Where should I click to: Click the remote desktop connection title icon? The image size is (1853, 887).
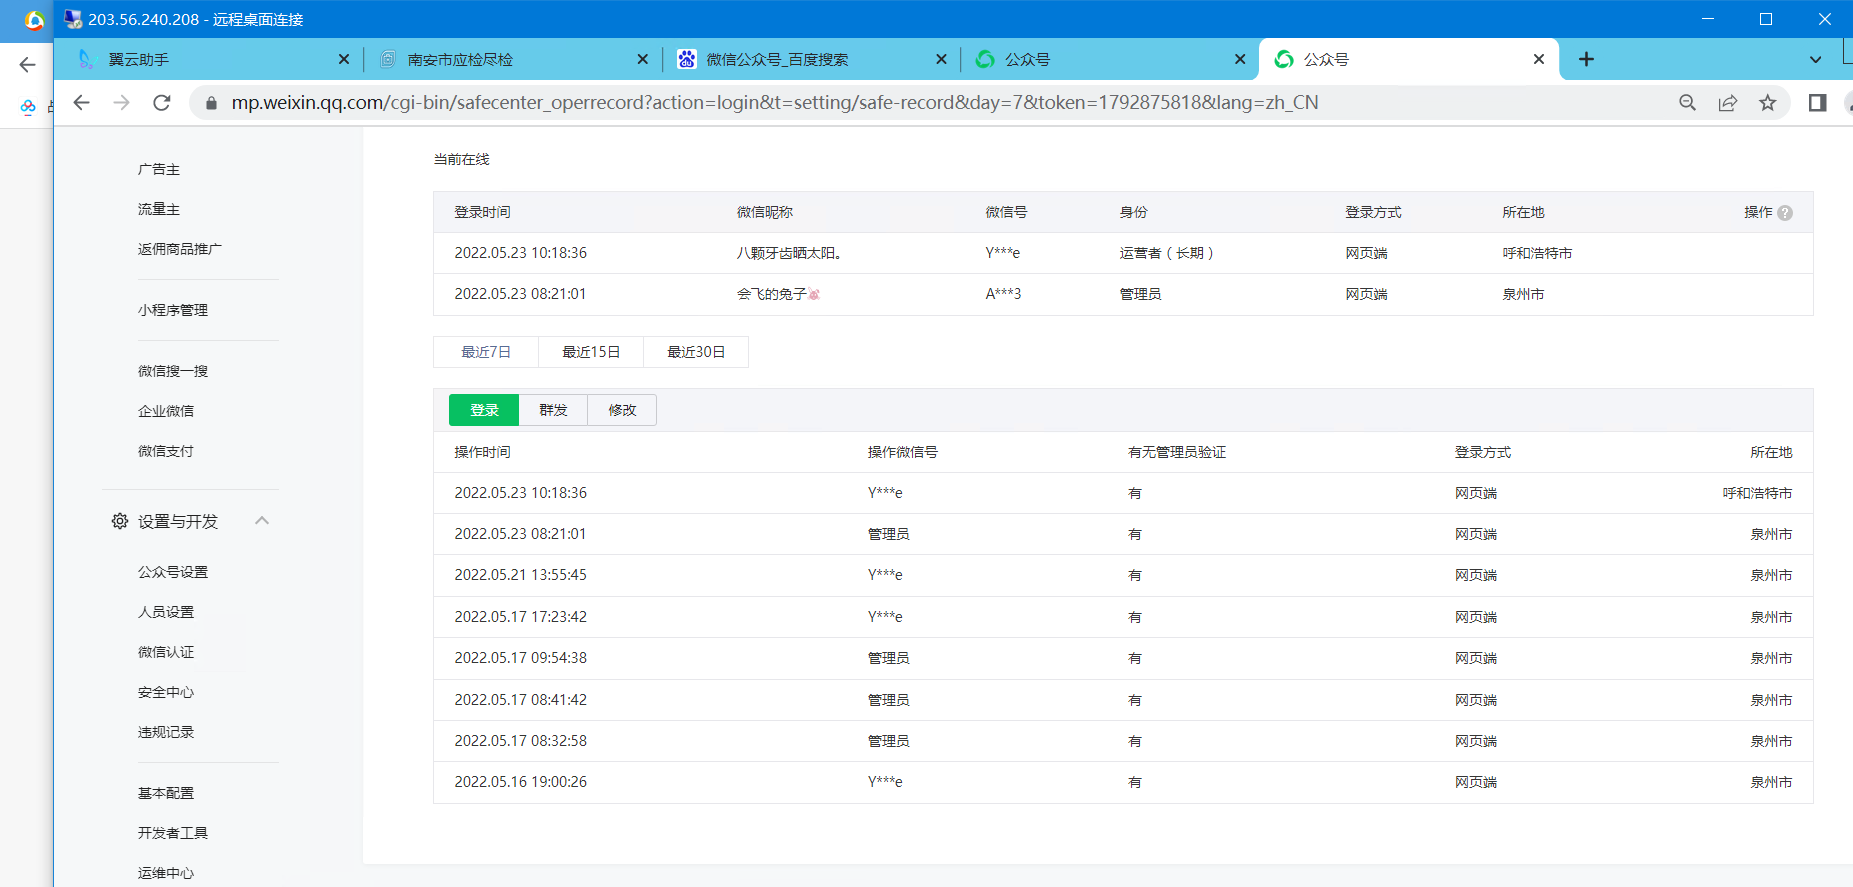73,19
